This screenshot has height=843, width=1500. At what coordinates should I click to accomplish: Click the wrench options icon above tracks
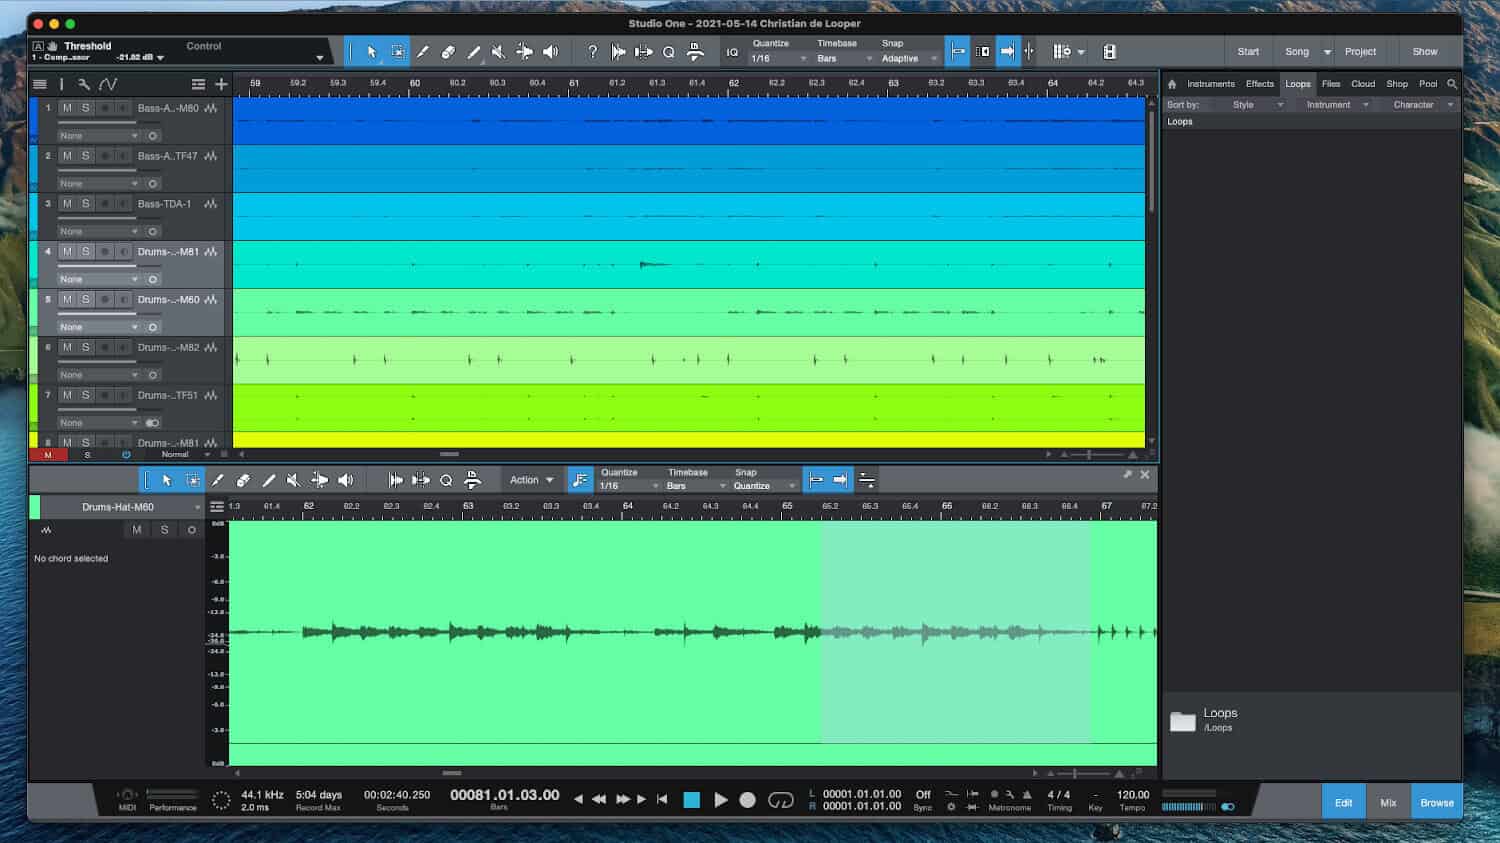coord(84,84)
